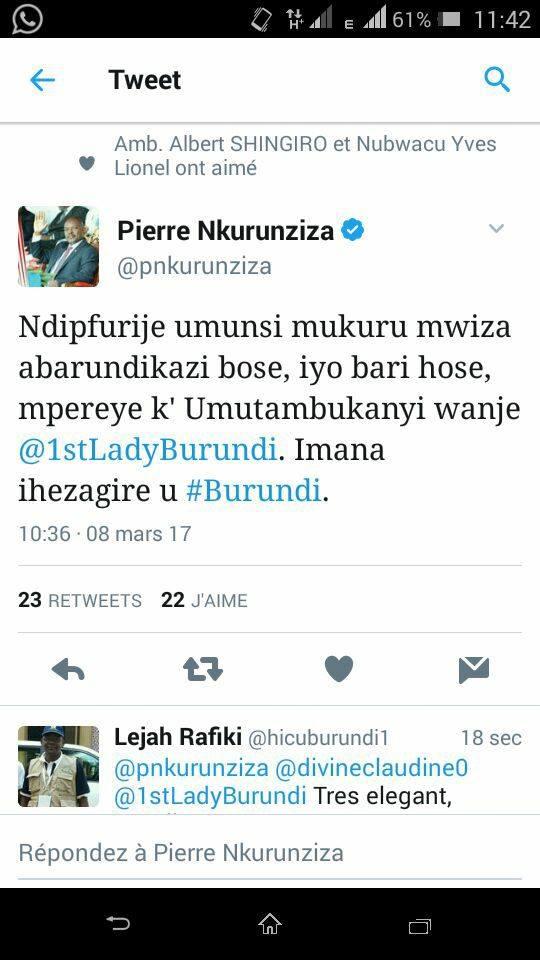Tap Android home button
Viewport: 540px width, 960px height.
269,924
